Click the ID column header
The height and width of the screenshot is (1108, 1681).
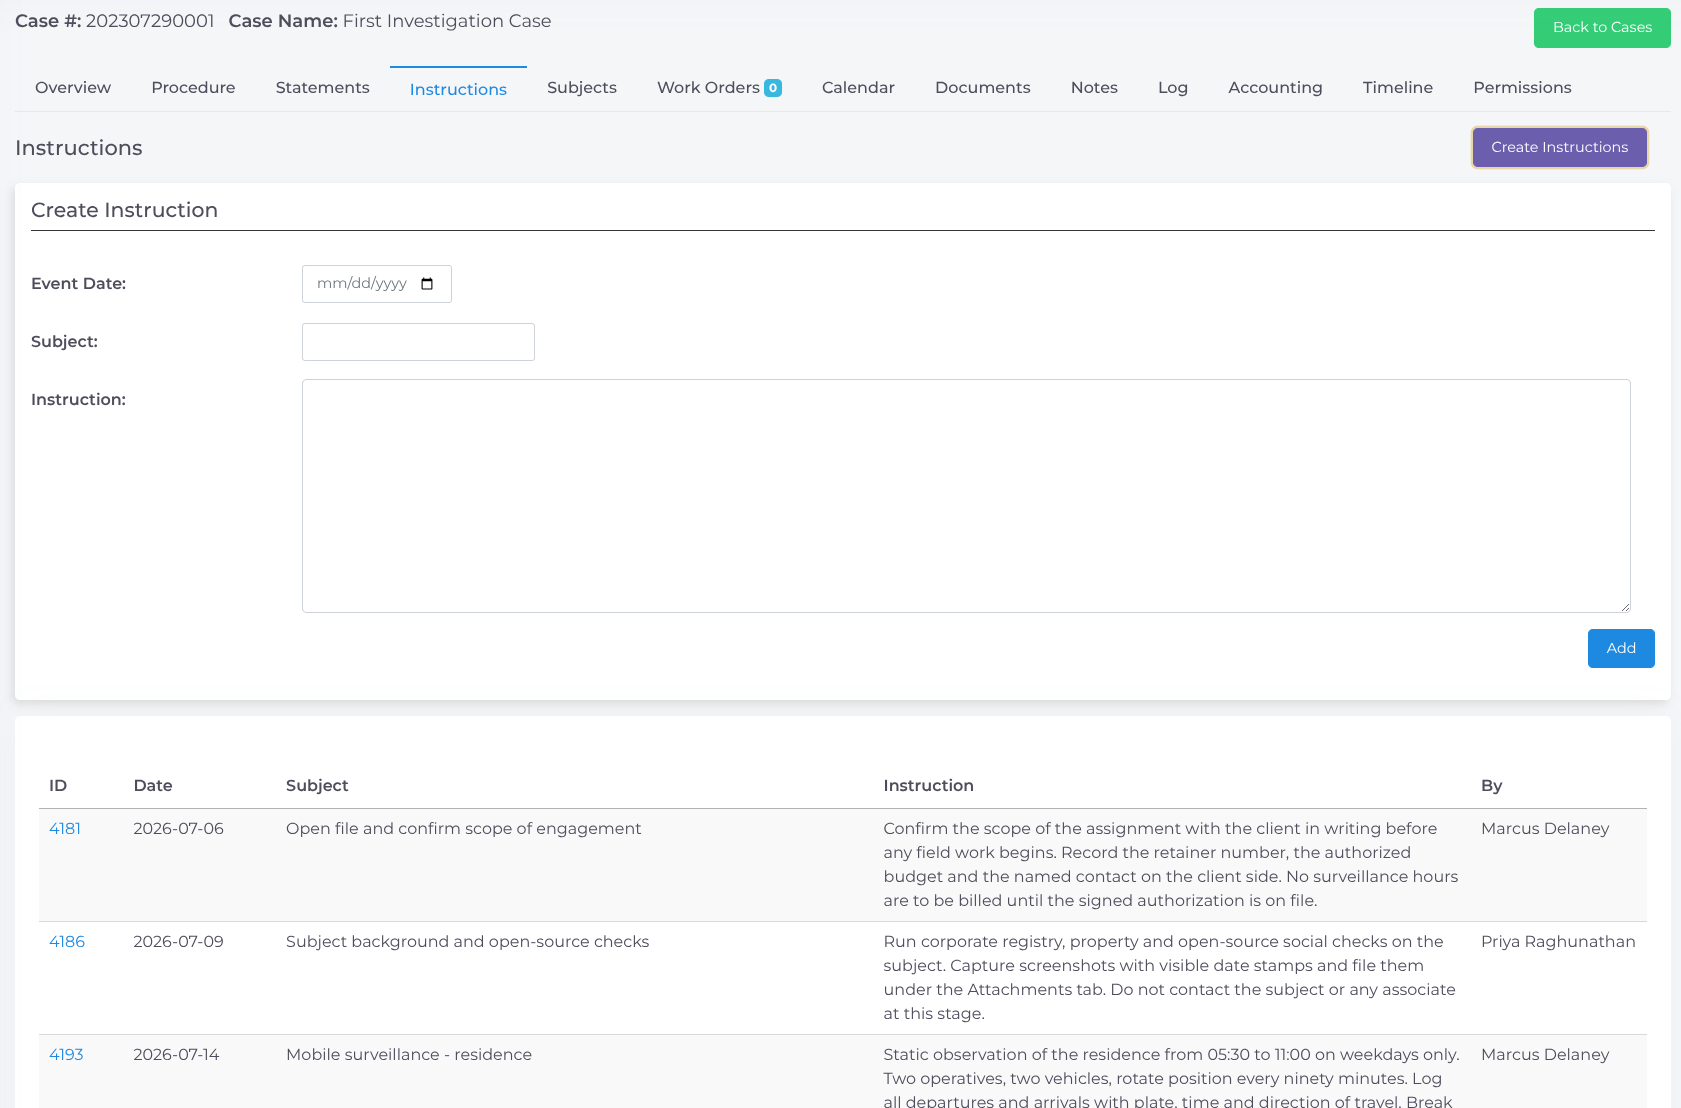58,786
